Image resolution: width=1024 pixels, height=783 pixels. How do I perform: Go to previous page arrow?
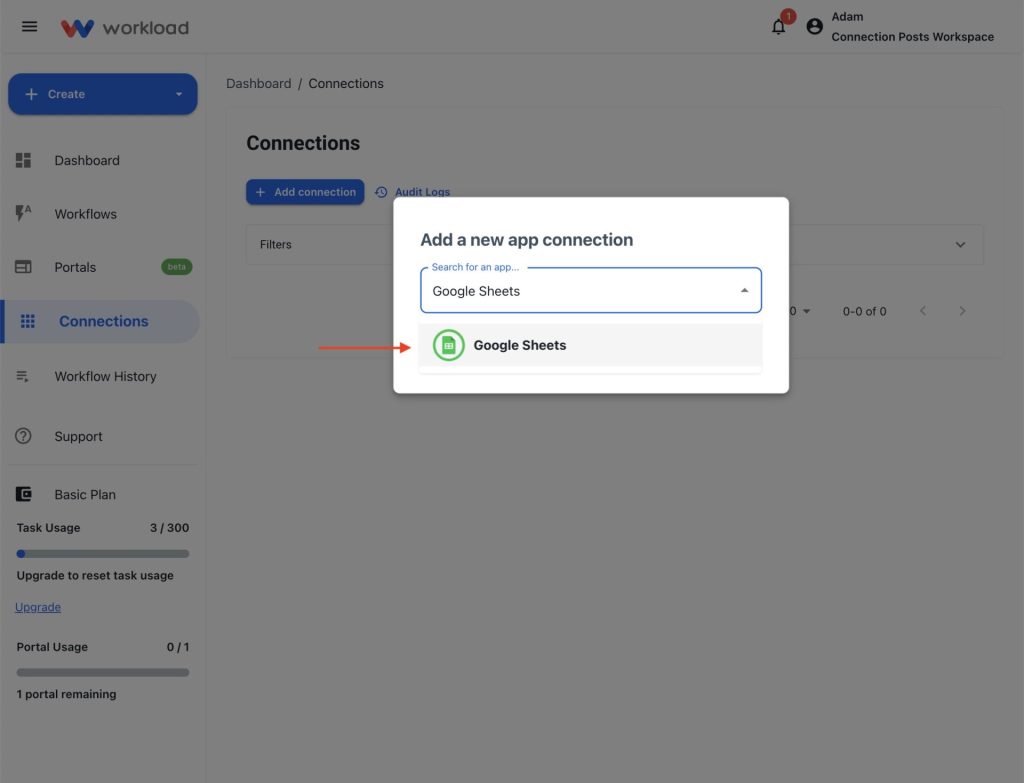(x=923, y=311)
